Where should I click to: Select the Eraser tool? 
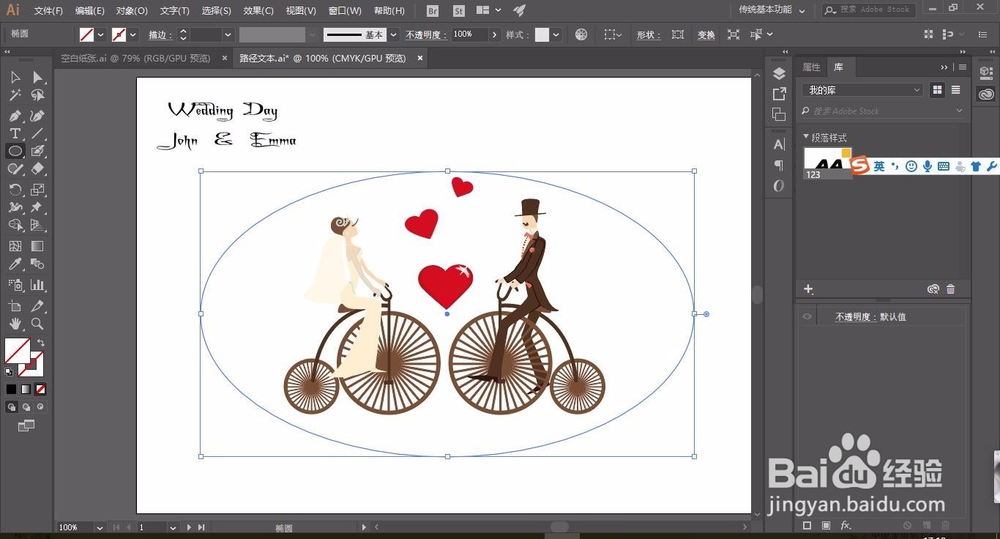click(x=38, y=169)
